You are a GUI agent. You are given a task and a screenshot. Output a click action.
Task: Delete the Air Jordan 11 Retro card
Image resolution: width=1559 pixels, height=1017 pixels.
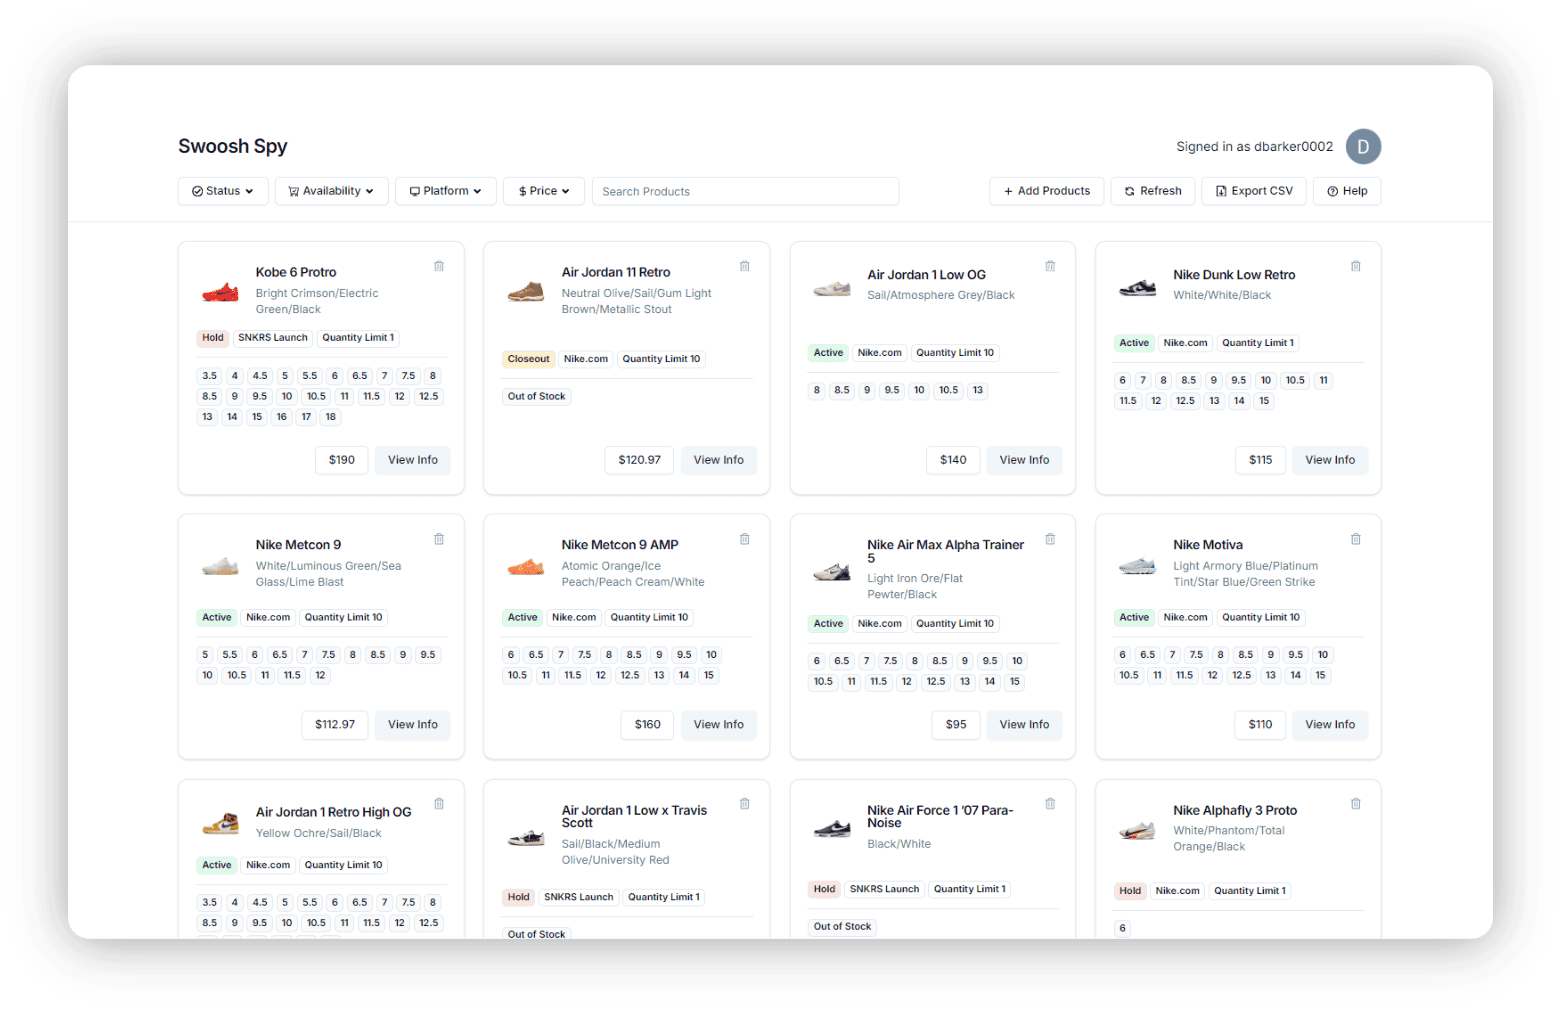click(745, 266)
